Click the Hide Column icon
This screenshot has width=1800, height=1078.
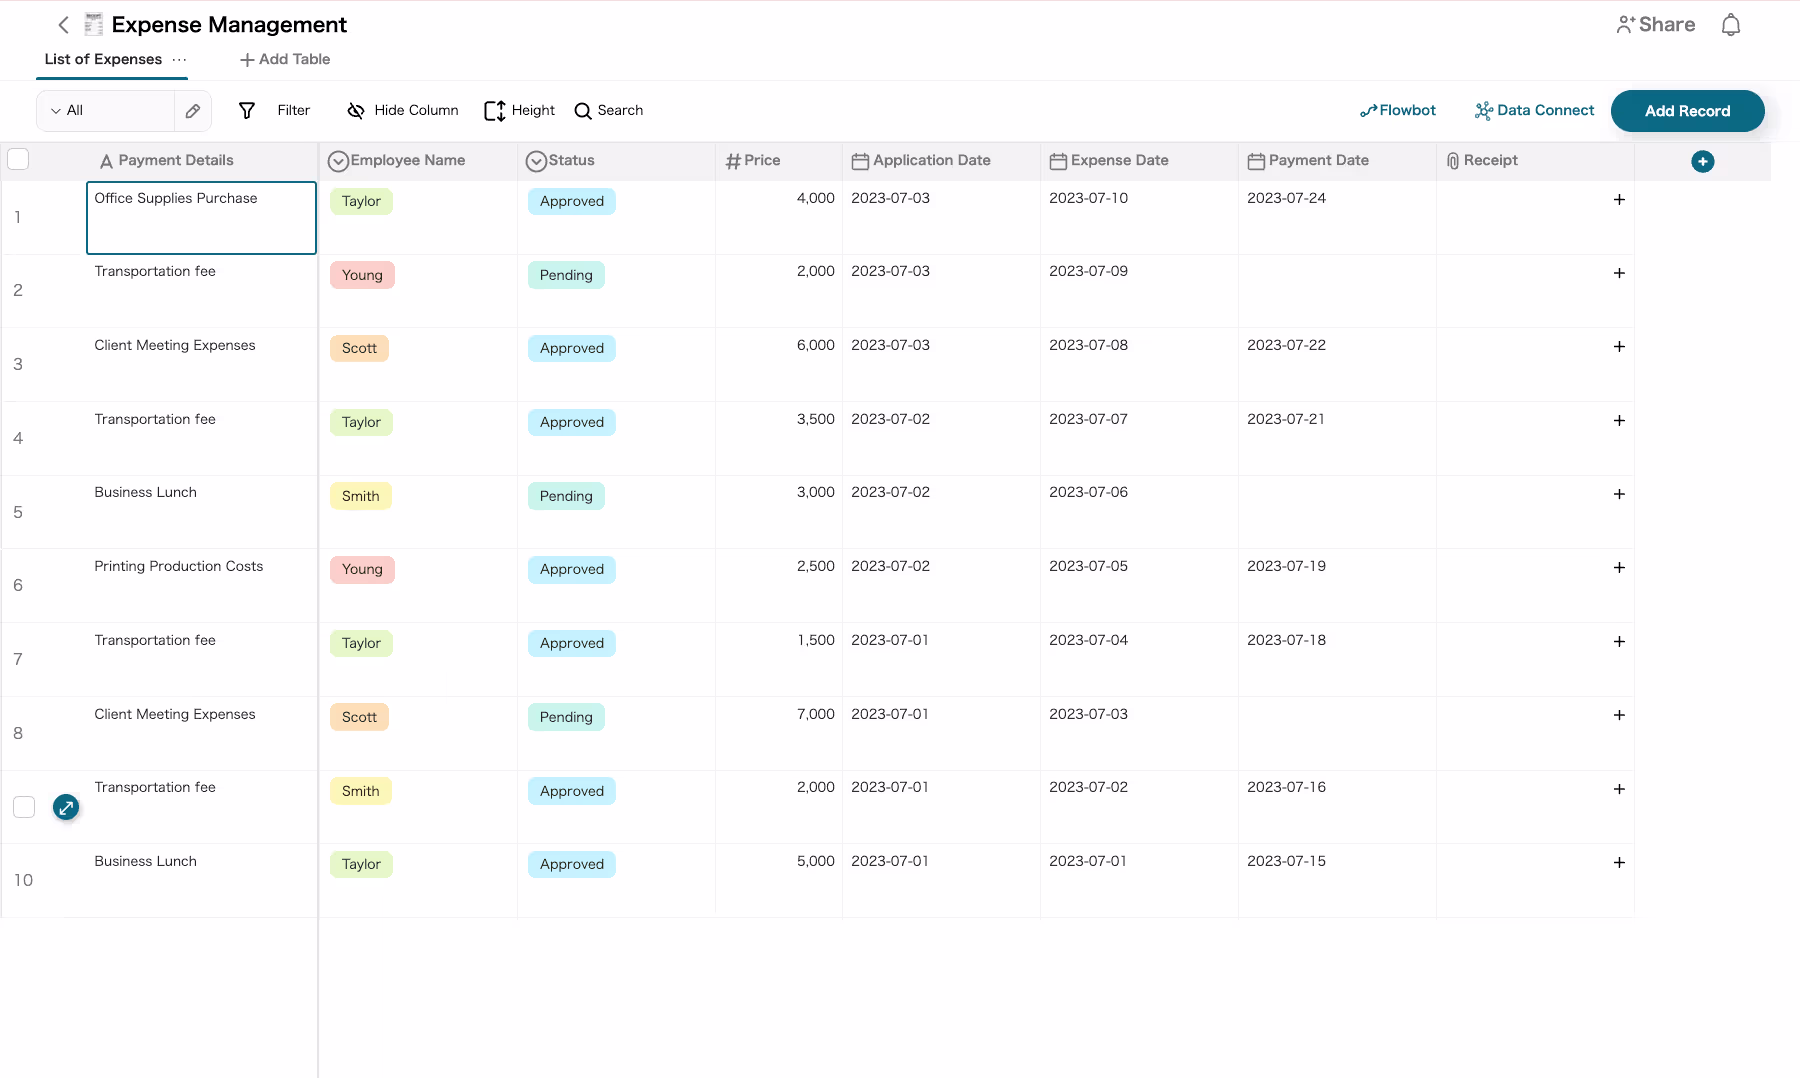click(x=356, y=110)
